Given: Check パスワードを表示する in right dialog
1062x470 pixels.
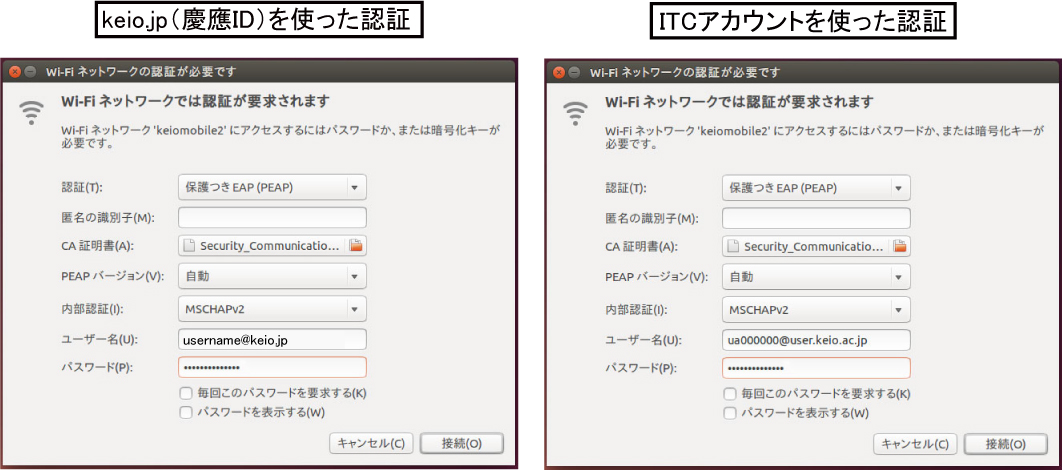Looking at the screenshot, I should point(729,412).
